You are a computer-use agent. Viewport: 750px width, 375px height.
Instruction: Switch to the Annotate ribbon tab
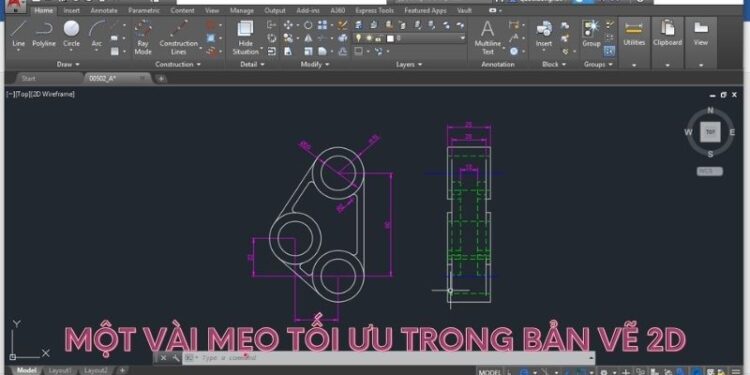click(104, 11)
